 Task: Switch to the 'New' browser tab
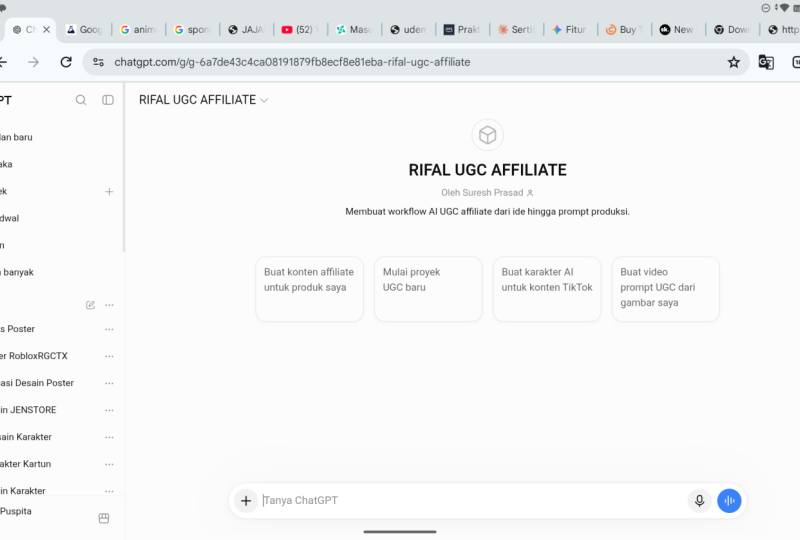pos(679,30)
